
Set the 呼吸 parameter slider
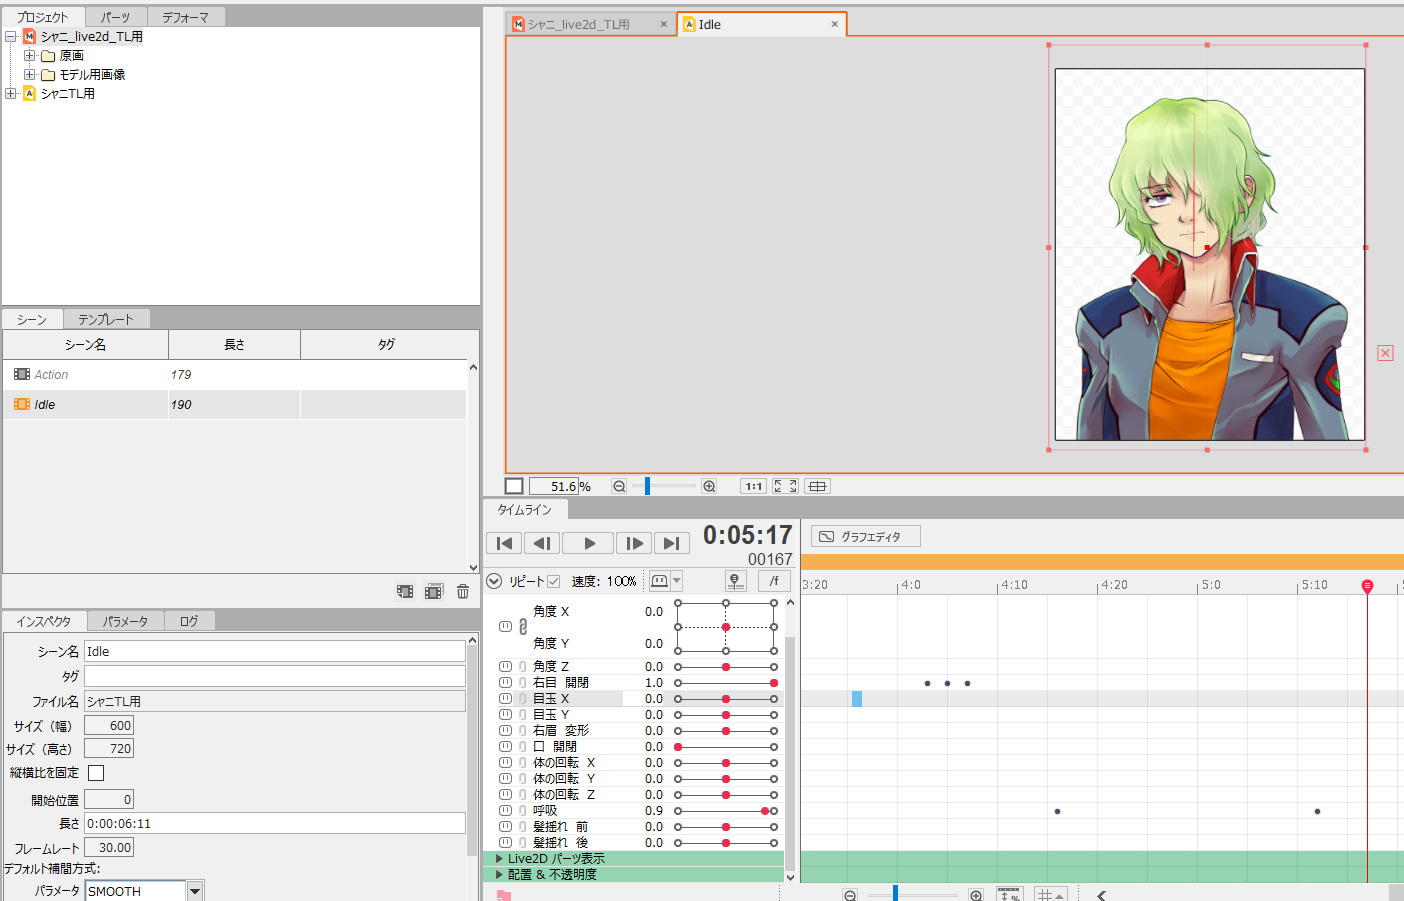click(726, 810)
